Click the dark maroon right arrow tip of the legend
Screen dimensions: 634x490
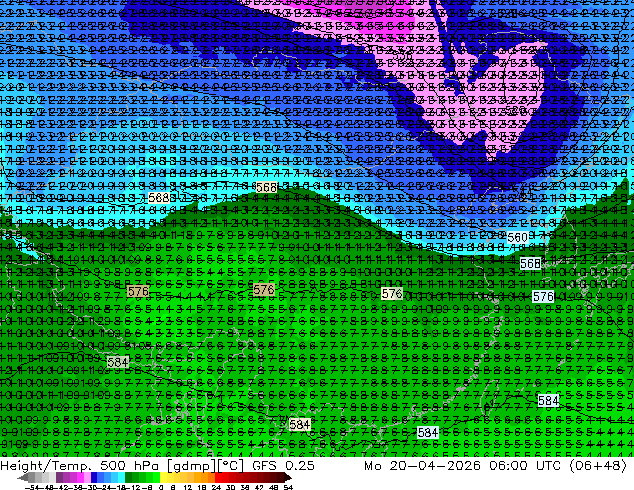288,478
